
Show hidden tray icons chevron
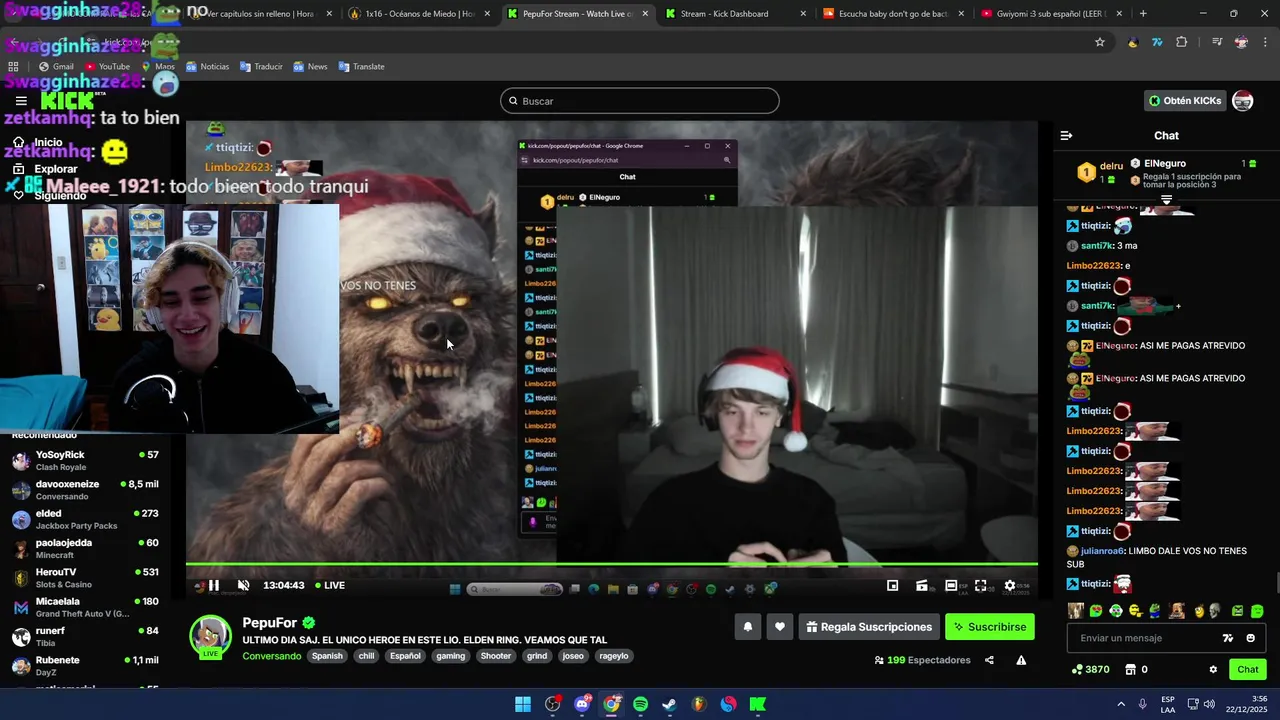tap(1121, 704)
